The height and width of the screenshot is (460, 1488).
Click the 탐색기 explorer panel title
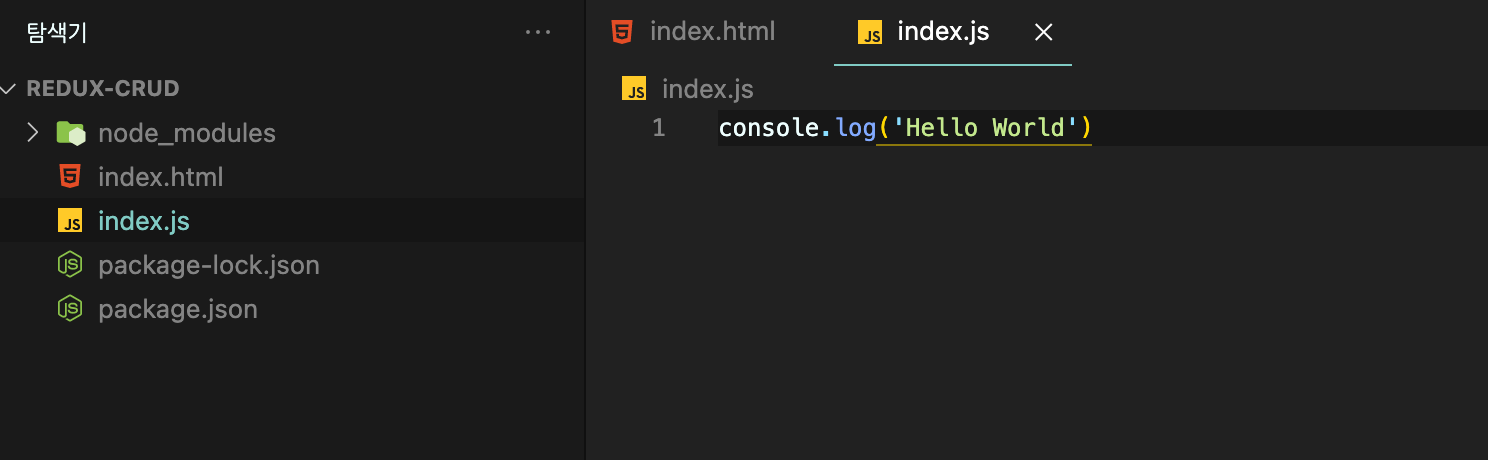57,33
